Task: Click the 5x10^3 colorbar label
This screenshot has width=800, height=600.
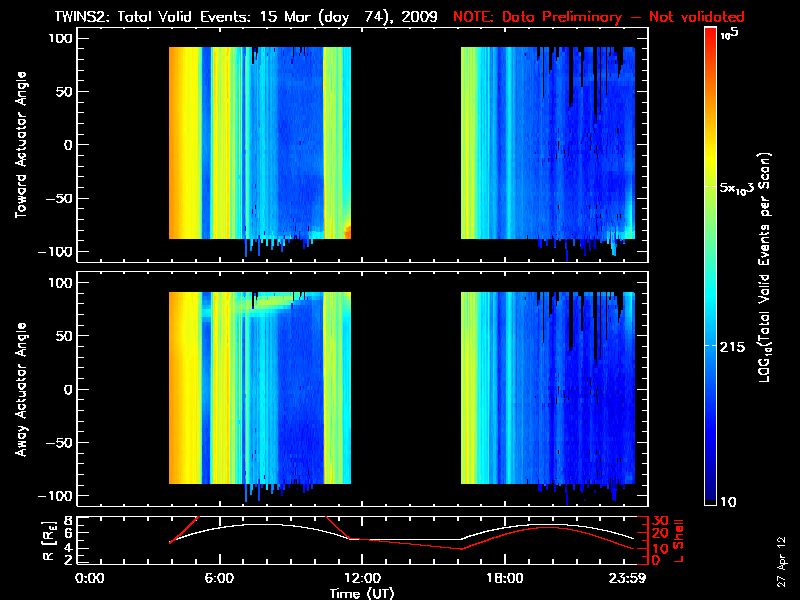Action: 738,188
